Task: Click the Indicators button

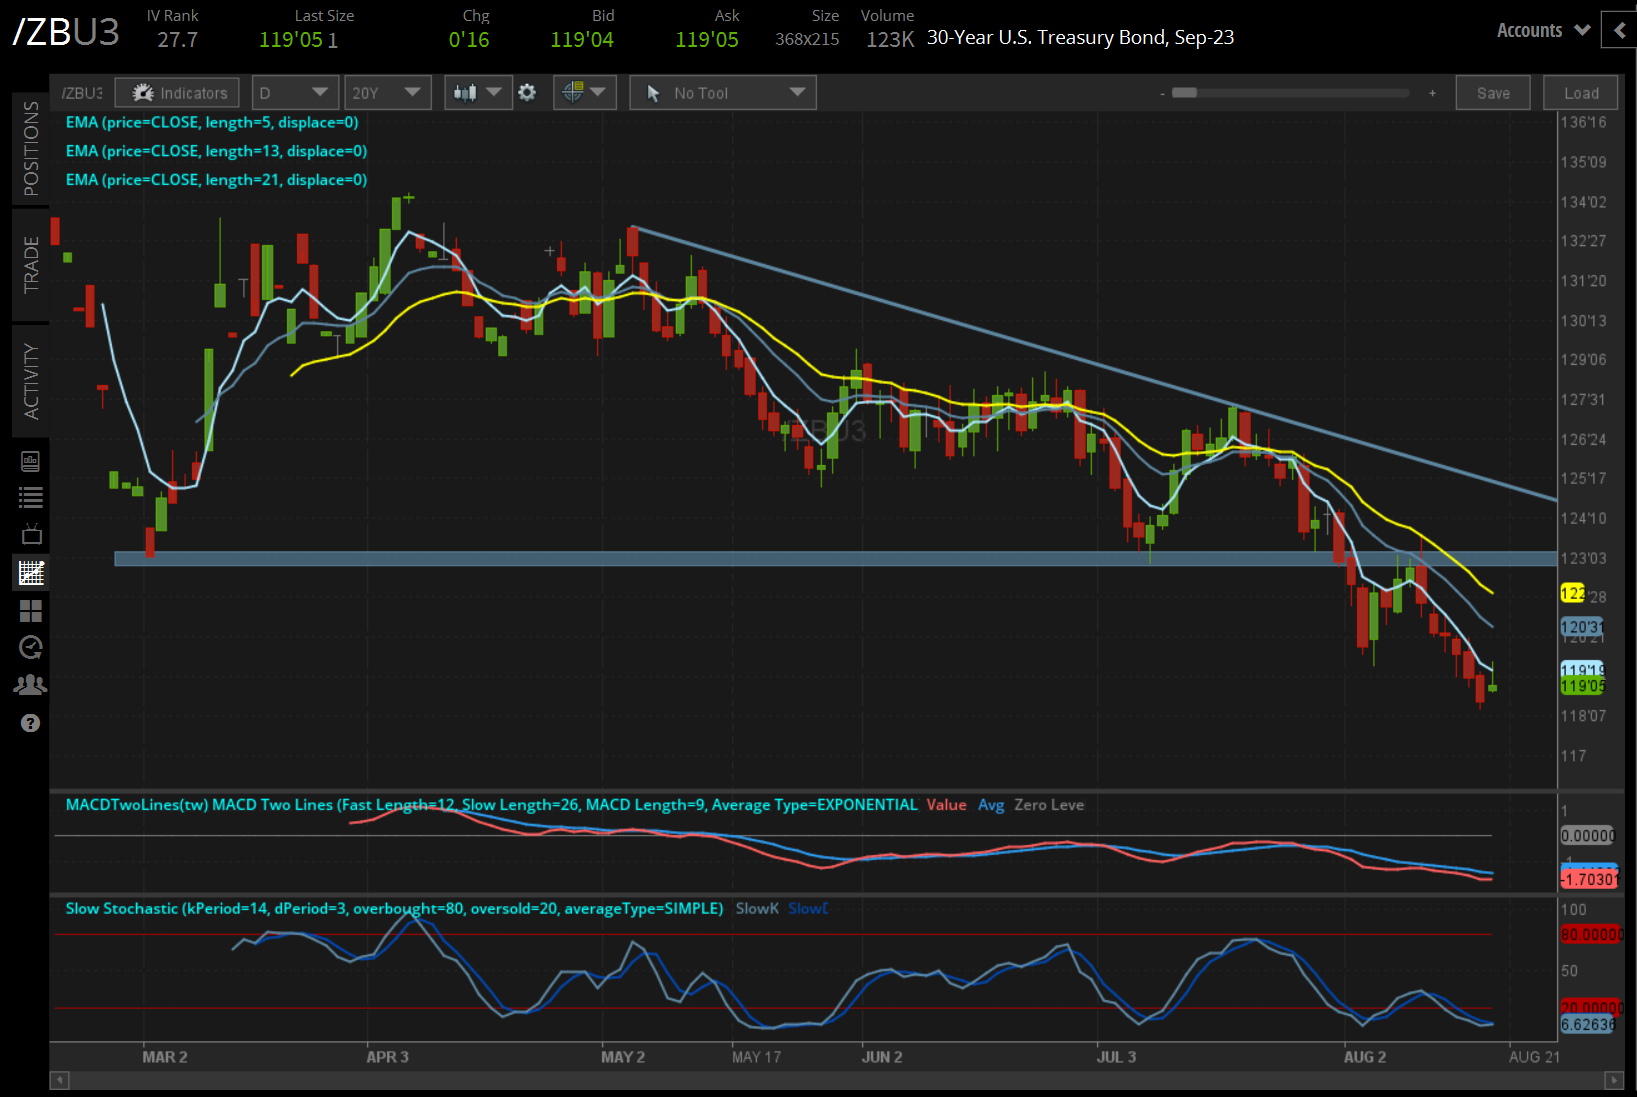Action: click(x=178, y=93)
